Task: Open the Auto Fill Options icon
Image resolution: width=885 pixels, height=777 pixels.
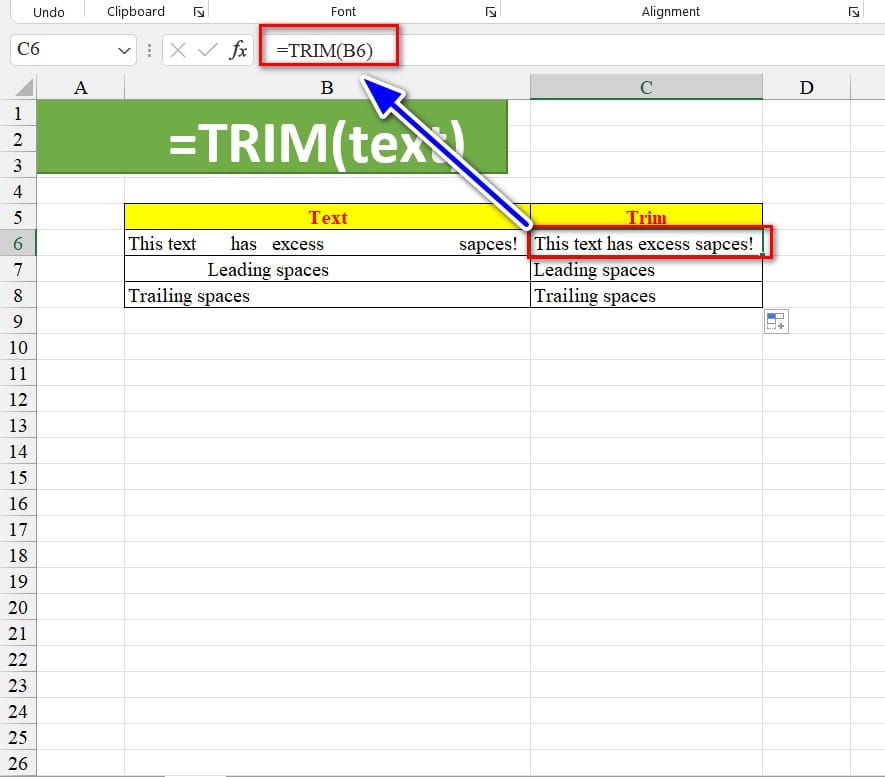Action: 776,321
